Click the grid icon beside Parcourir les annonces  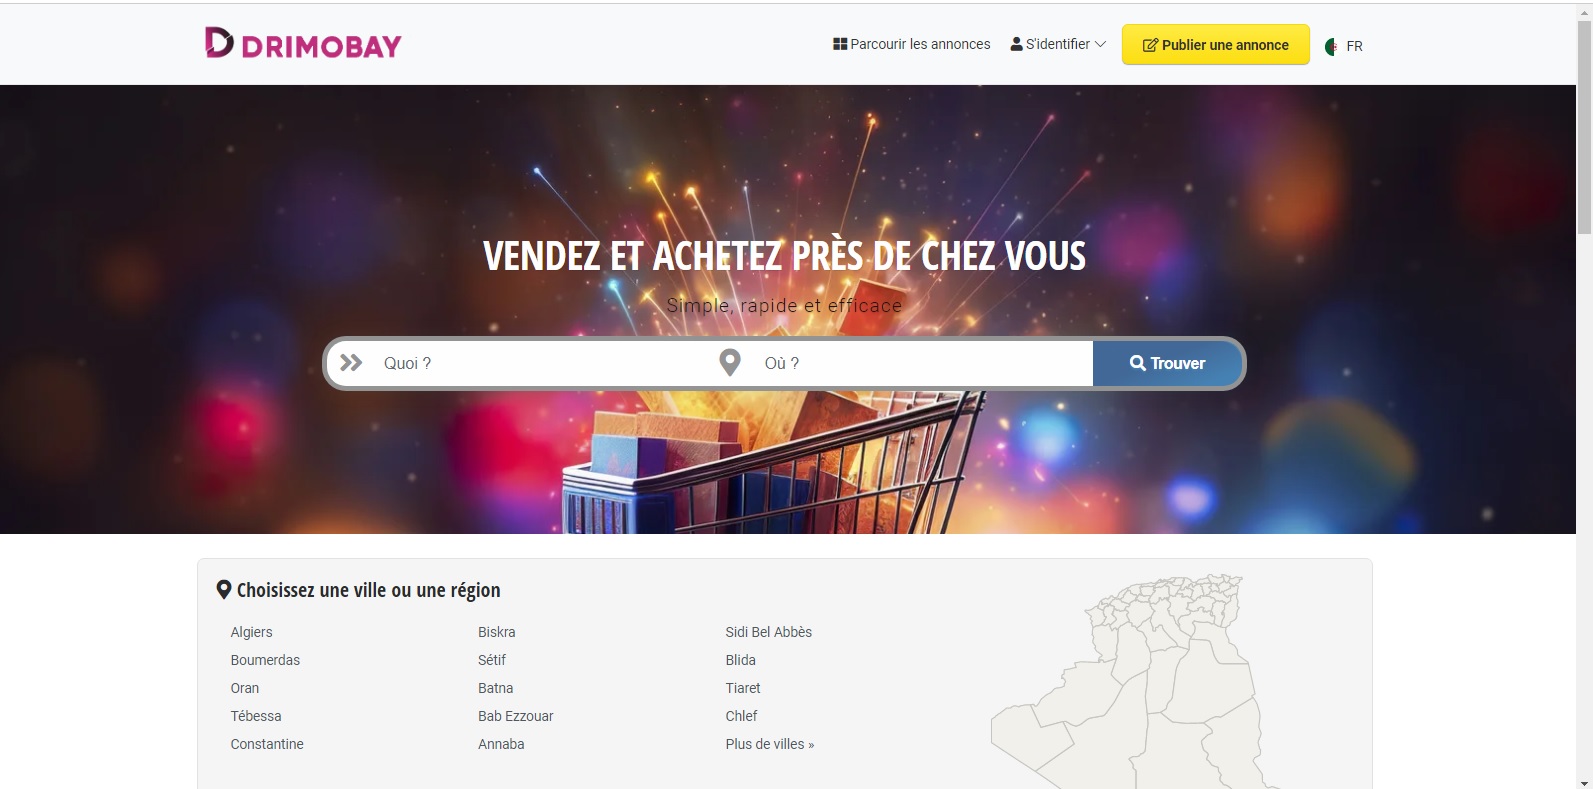(x=840, y=44)
